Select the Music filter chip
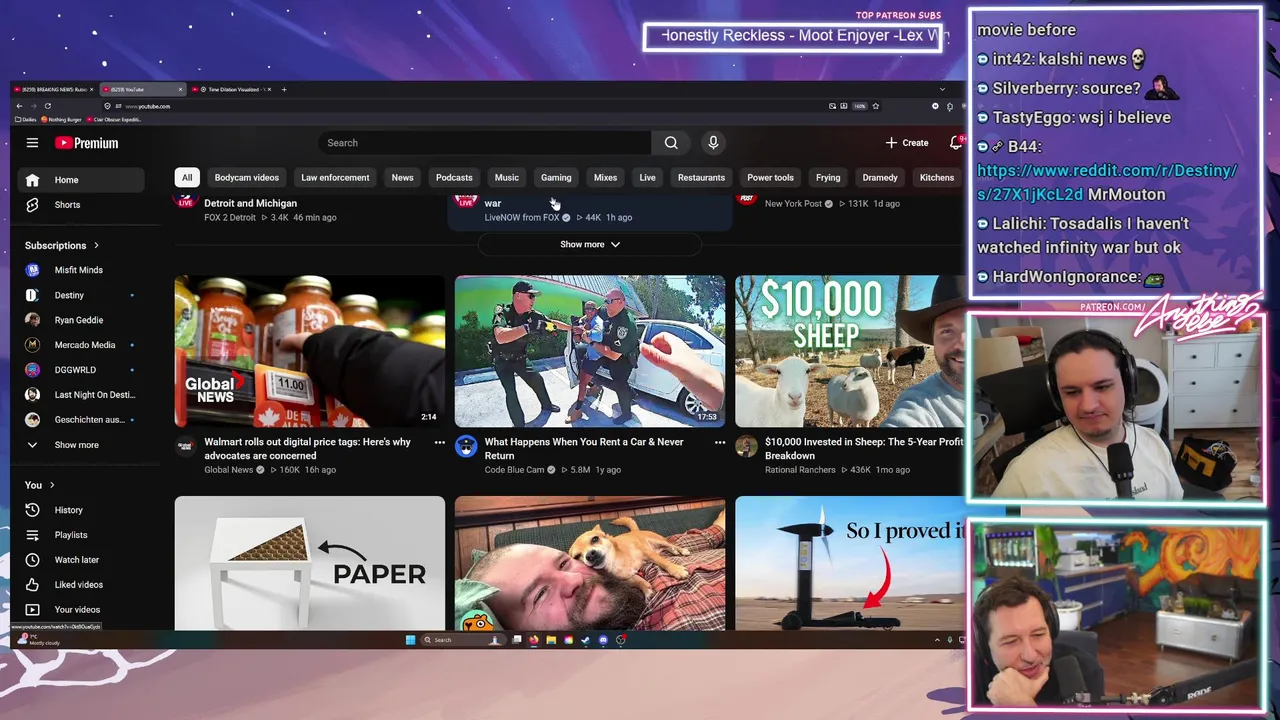Screen dimensions: 1280x720 click(x=507, y=178)
